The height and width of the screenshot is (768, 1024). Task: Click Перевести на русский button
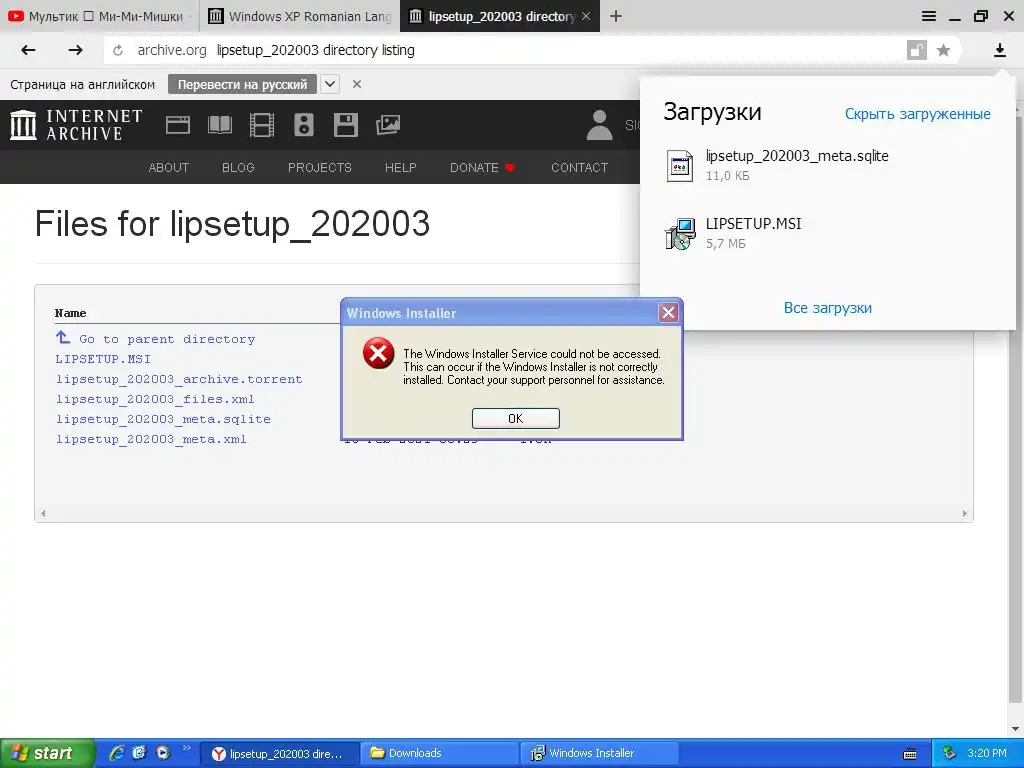coord(242,84)
